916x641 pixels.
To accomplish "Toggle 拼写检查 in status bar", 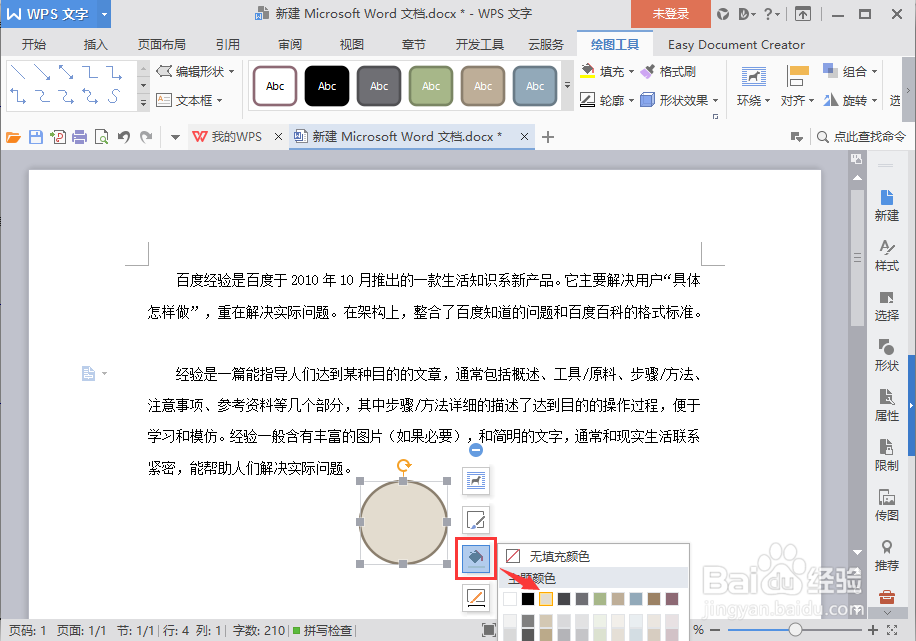I will [322, 630].
